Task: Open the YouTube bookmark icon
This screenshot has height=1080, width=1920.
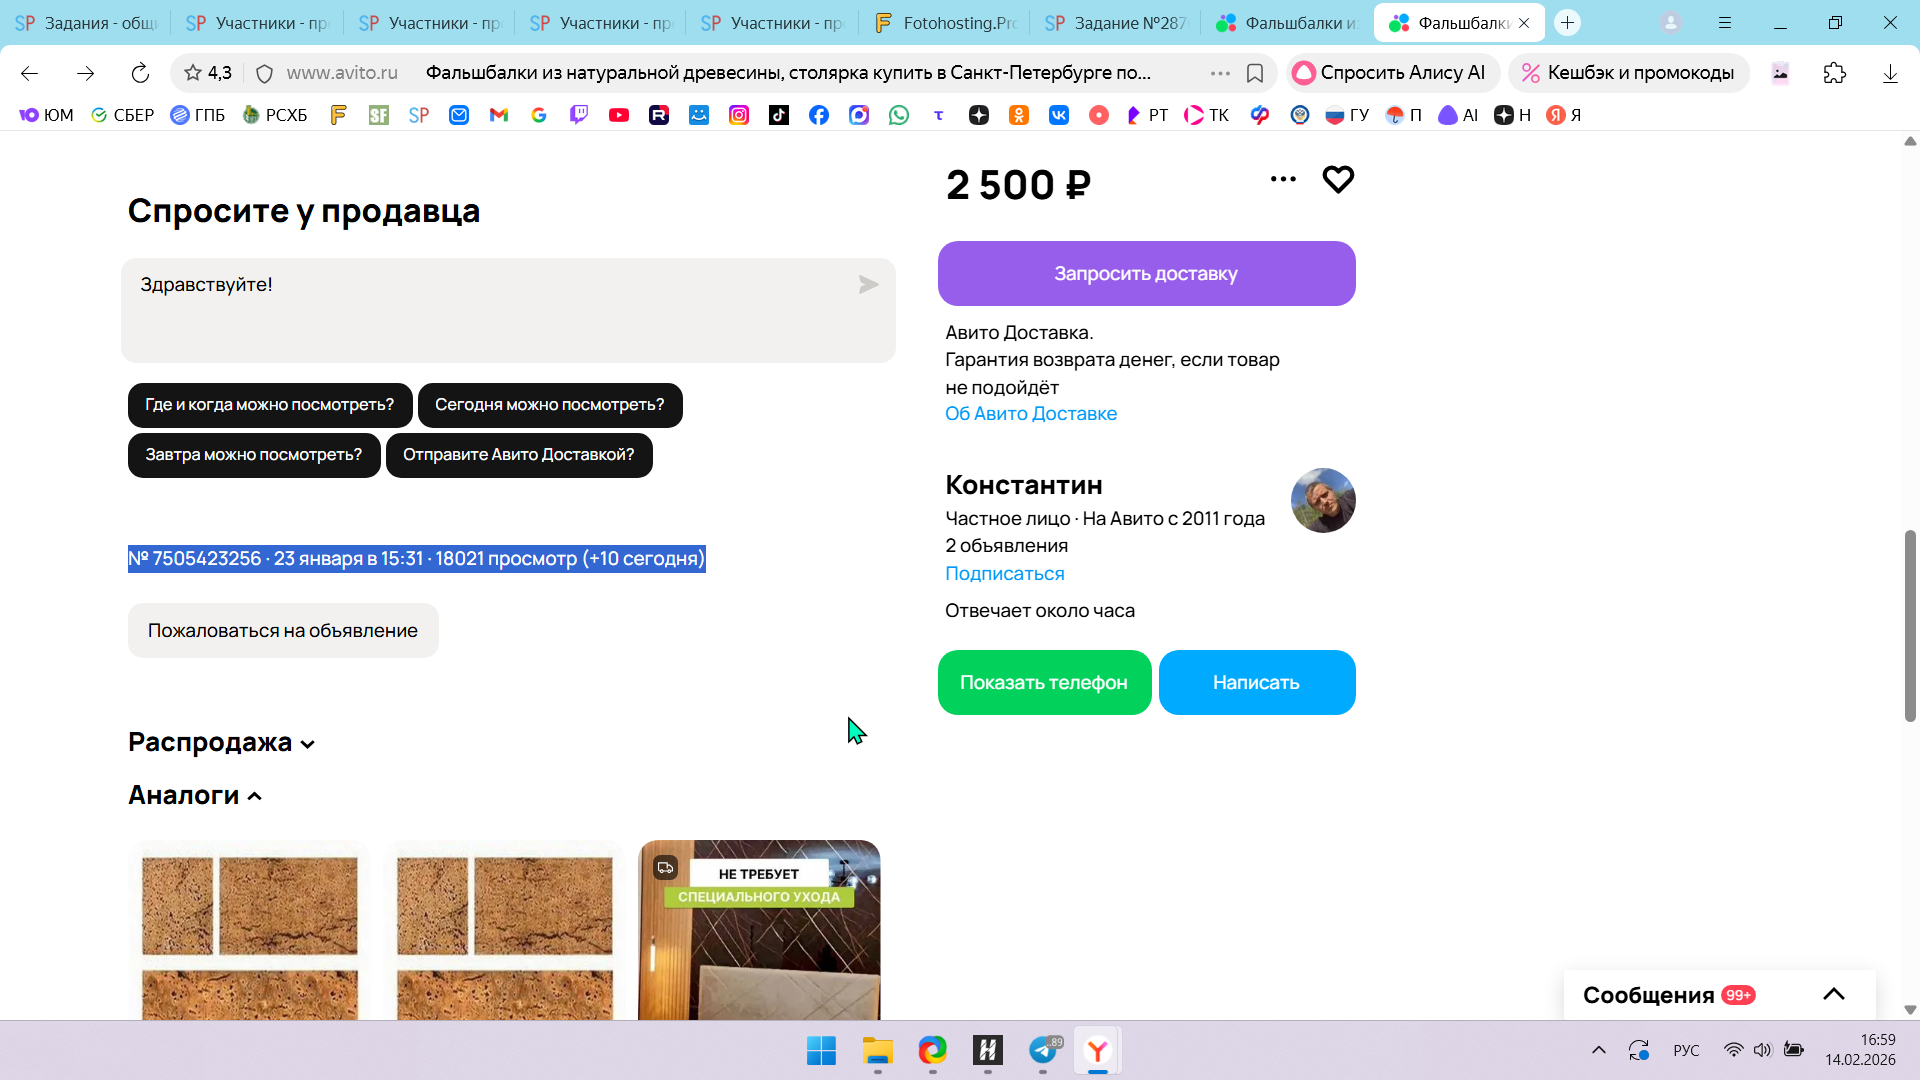Action: [x=619, y=115]
